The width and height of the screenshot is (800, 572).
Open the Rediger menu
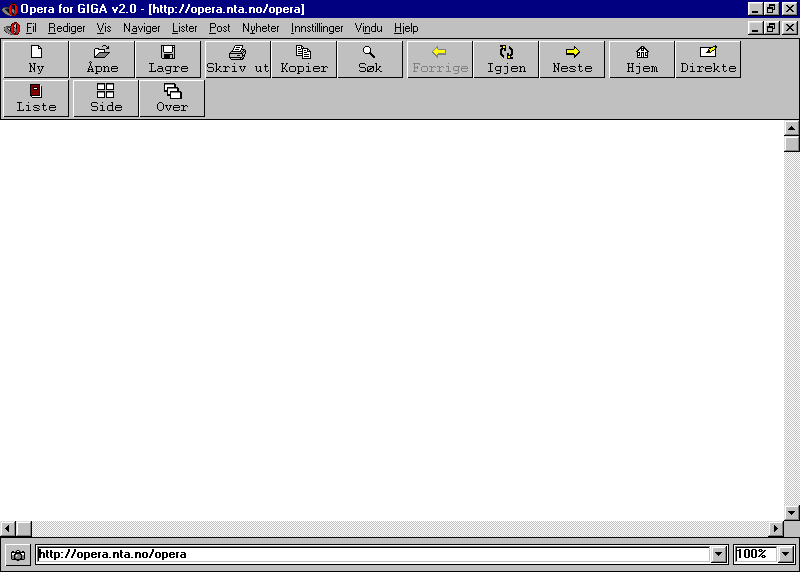pyautogui.click(x=66, y=28)
